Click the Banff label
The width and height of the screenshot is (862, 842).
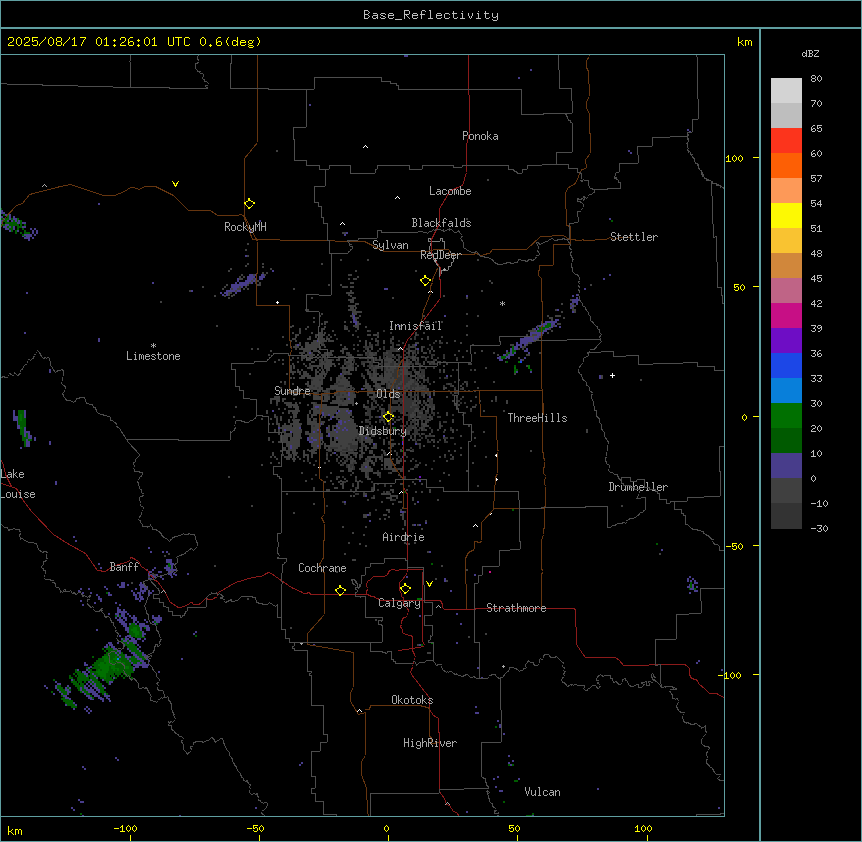[x=124, y=567]
